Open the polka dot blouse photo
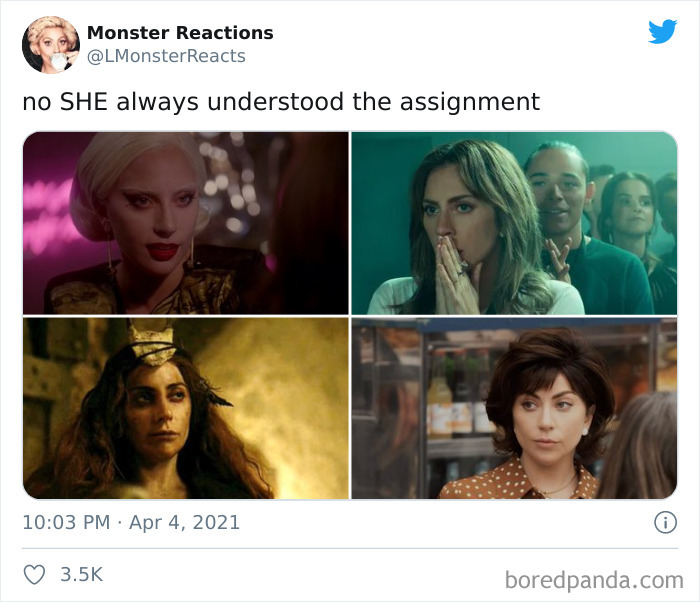 514,408
